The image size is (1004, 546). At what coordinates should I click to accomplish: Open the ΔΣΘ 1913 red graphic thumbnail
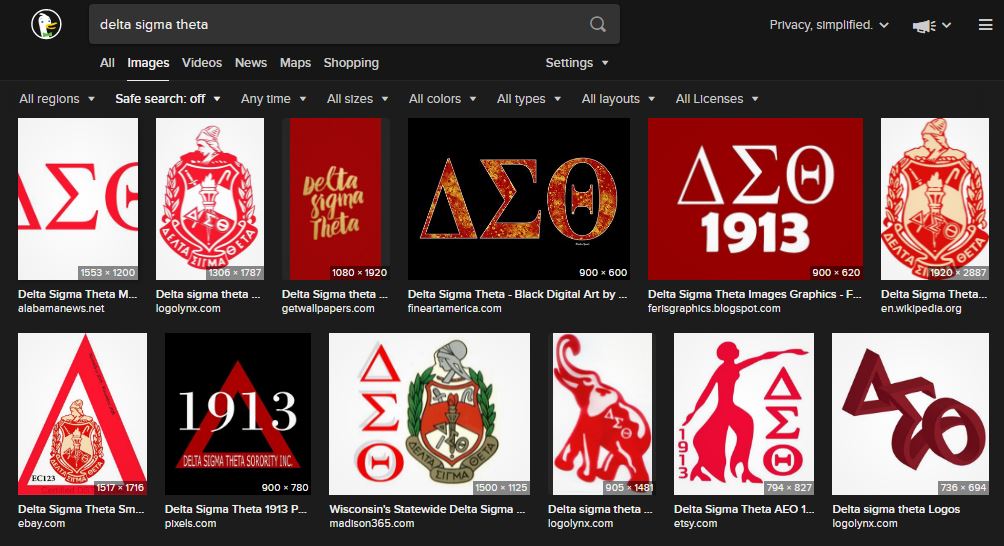coord(756,199)
